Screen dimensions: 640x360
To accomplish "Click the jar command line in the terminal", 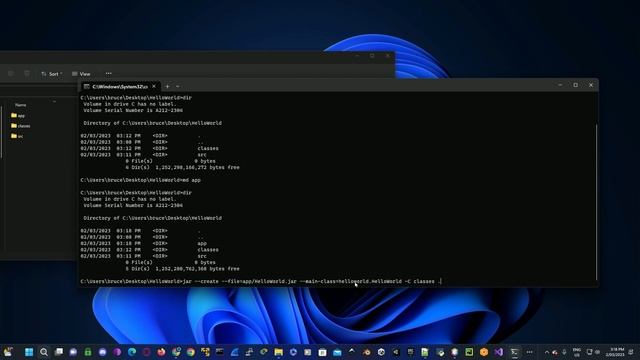I will (x=261, y=281).
